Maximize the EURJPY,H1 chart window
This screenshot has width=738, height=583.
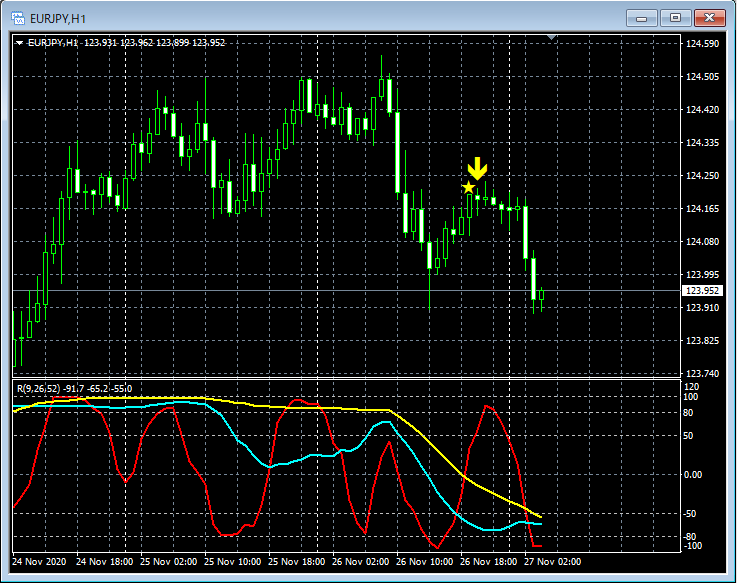pyautogui.click(x=675, y=18)
